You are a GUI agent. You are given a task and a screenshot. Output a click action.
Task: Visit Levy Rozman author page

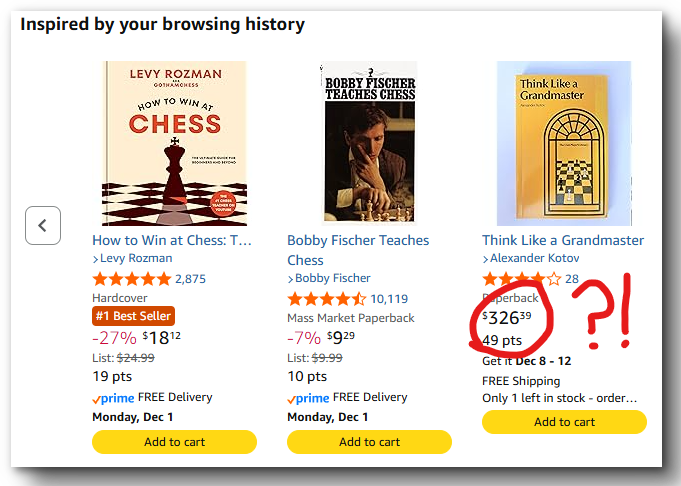(135, 258)
